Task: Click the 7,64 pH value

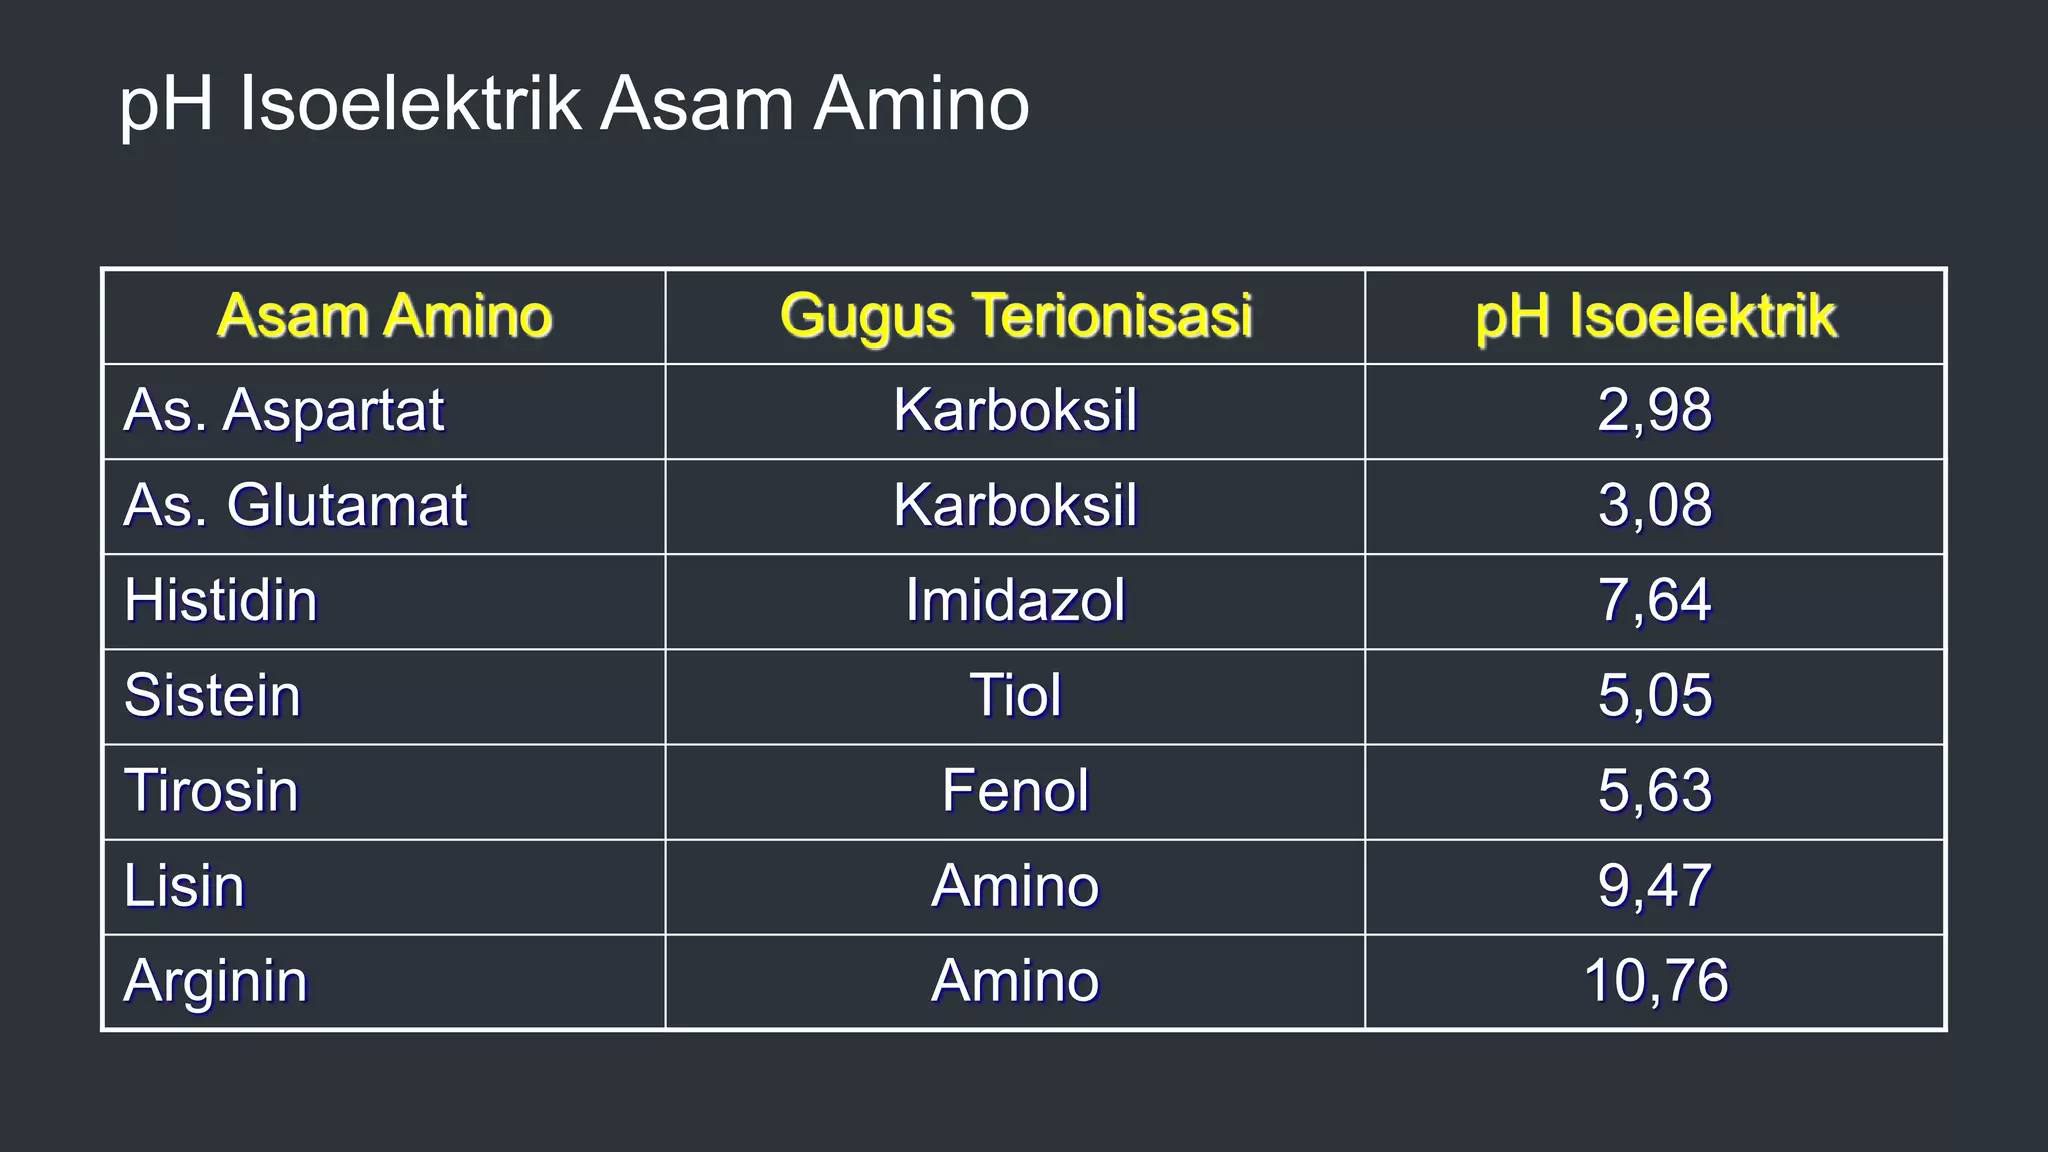Action: [x=1655, y=601]
